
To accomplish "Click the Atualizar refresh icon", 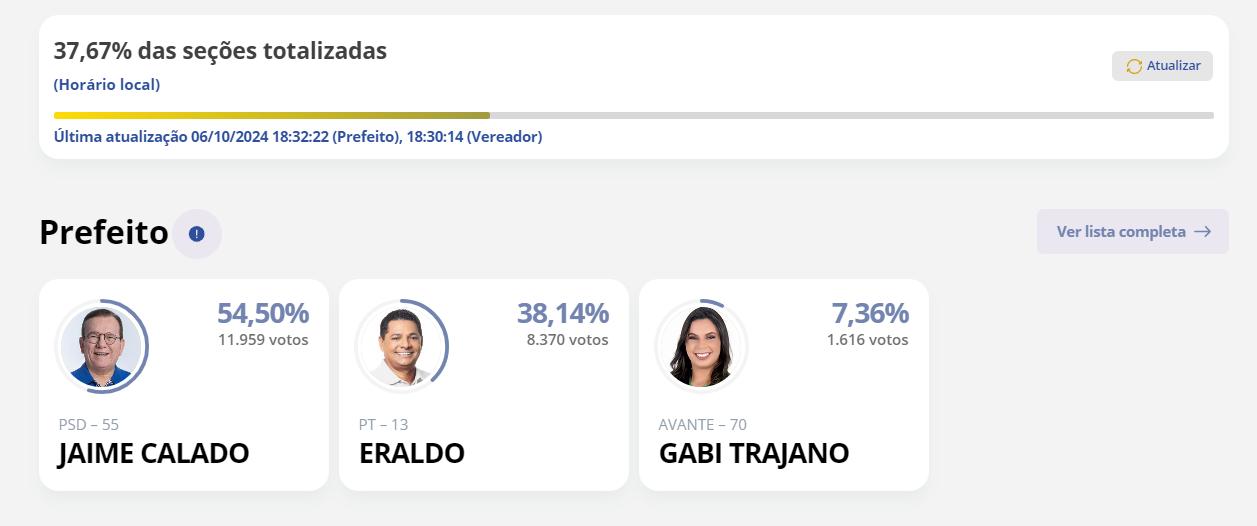I will [x=1134, y=66].
